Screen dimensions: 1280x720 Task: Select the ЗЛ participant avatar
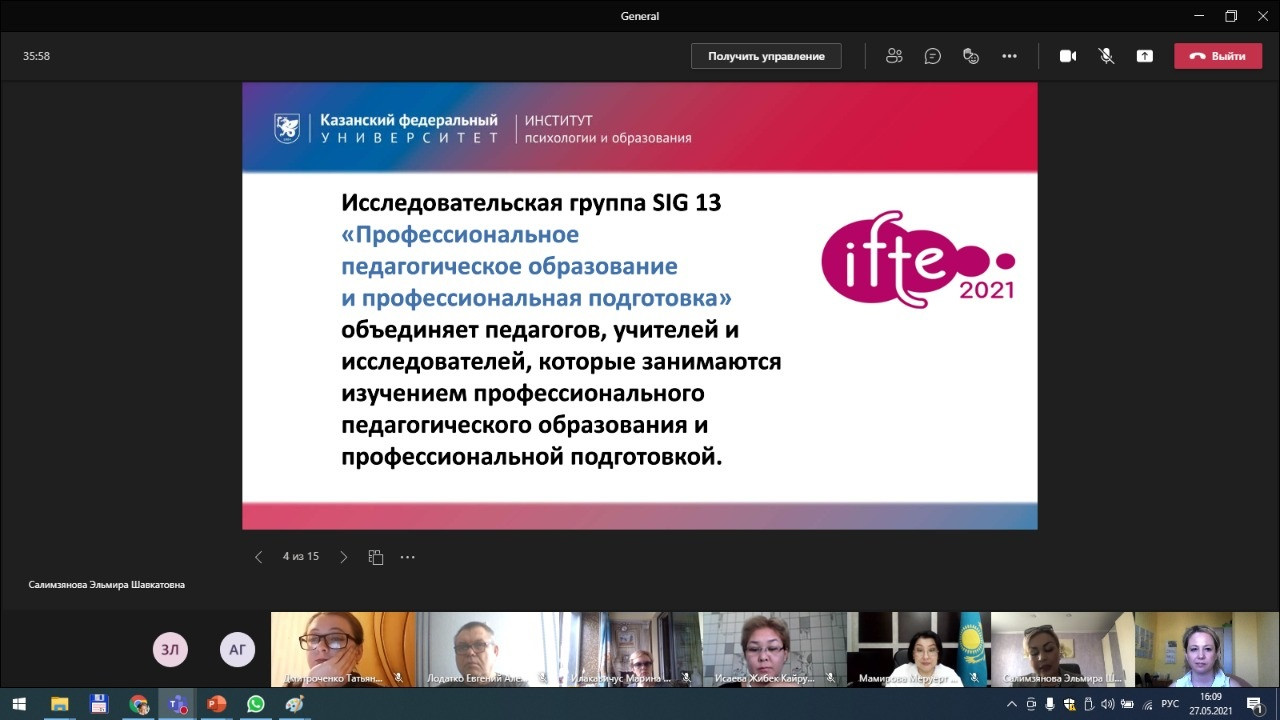click(x=170, y=650)
